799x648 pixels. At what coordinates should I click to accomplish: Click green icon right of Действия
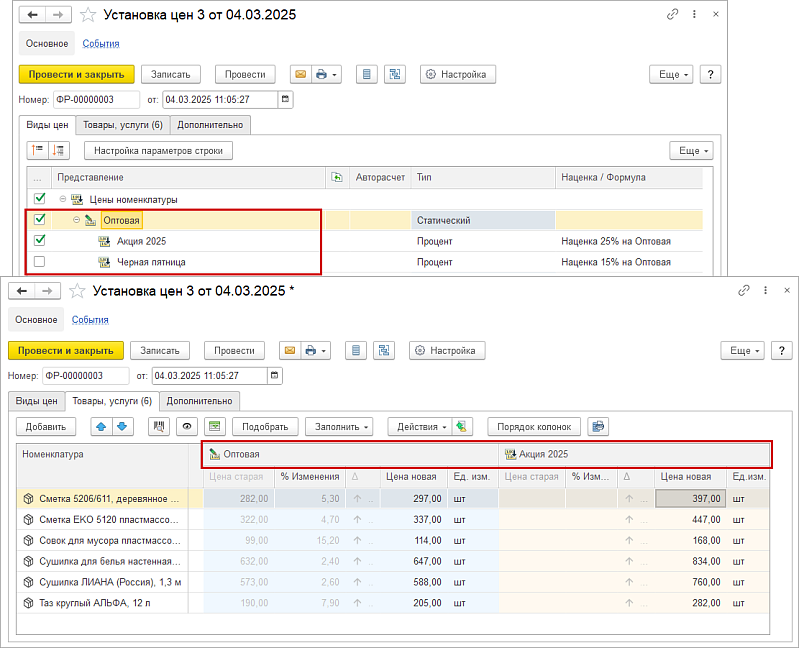point(462,426)
